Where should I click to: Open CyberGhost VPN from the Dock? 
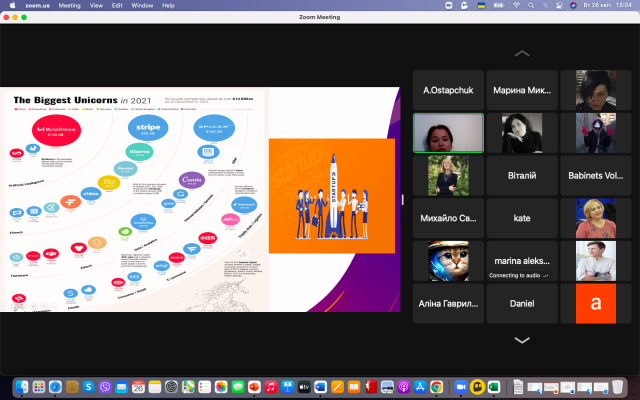[477, 386]
